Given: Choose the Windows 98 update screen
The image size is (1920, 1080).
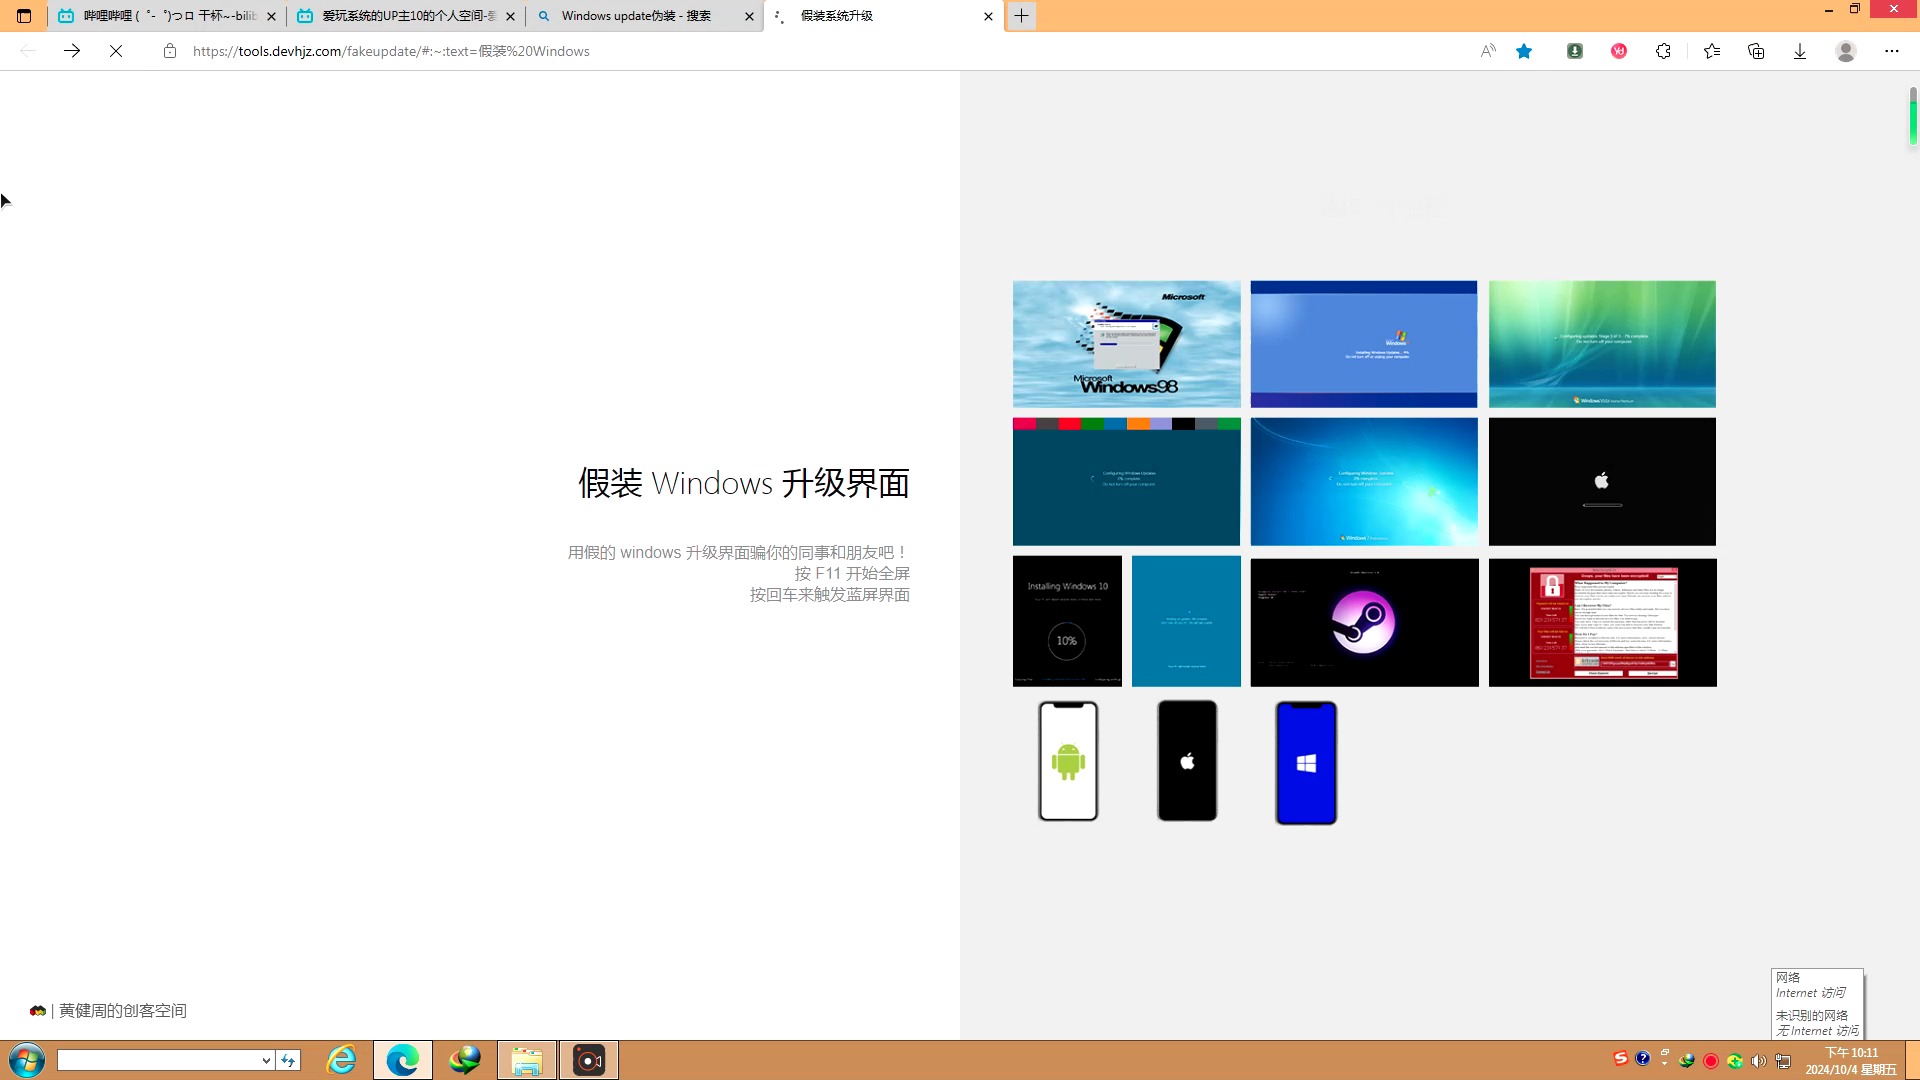Looking at the screenshot, I should [1126, 344].
